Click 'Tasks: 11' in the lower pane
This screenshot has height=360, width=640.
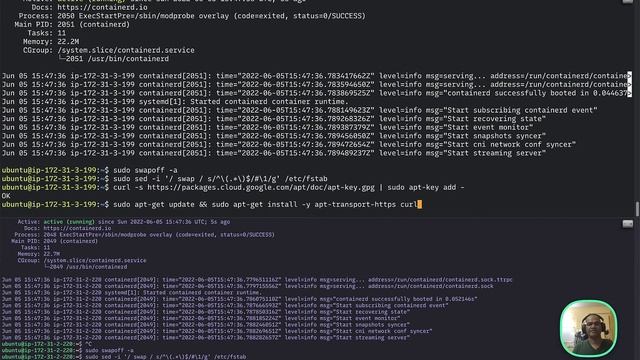point(35,248)
